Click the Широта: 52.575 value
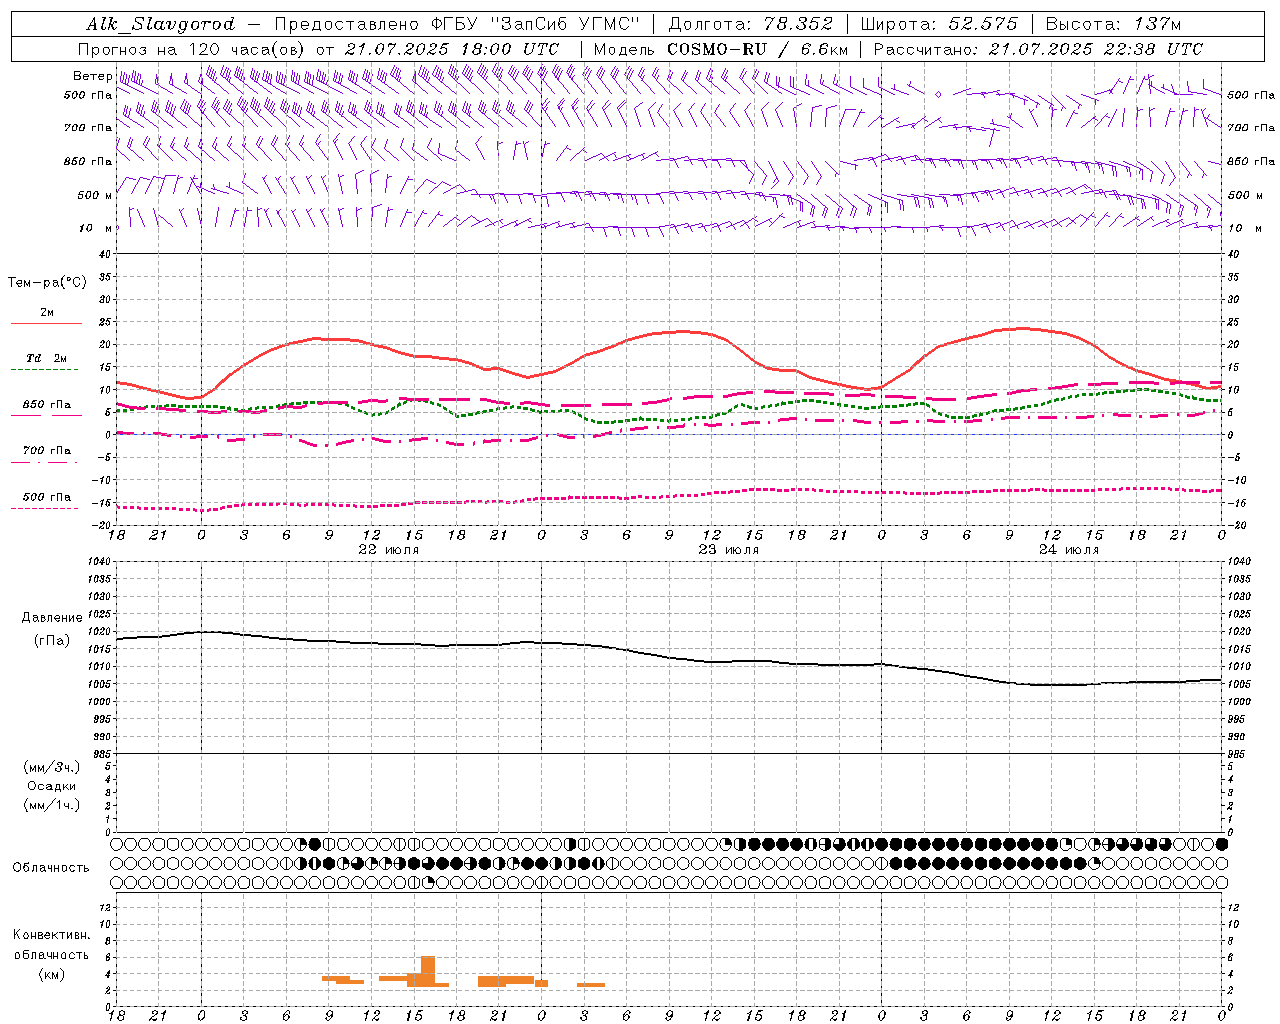 coord(939,24)
